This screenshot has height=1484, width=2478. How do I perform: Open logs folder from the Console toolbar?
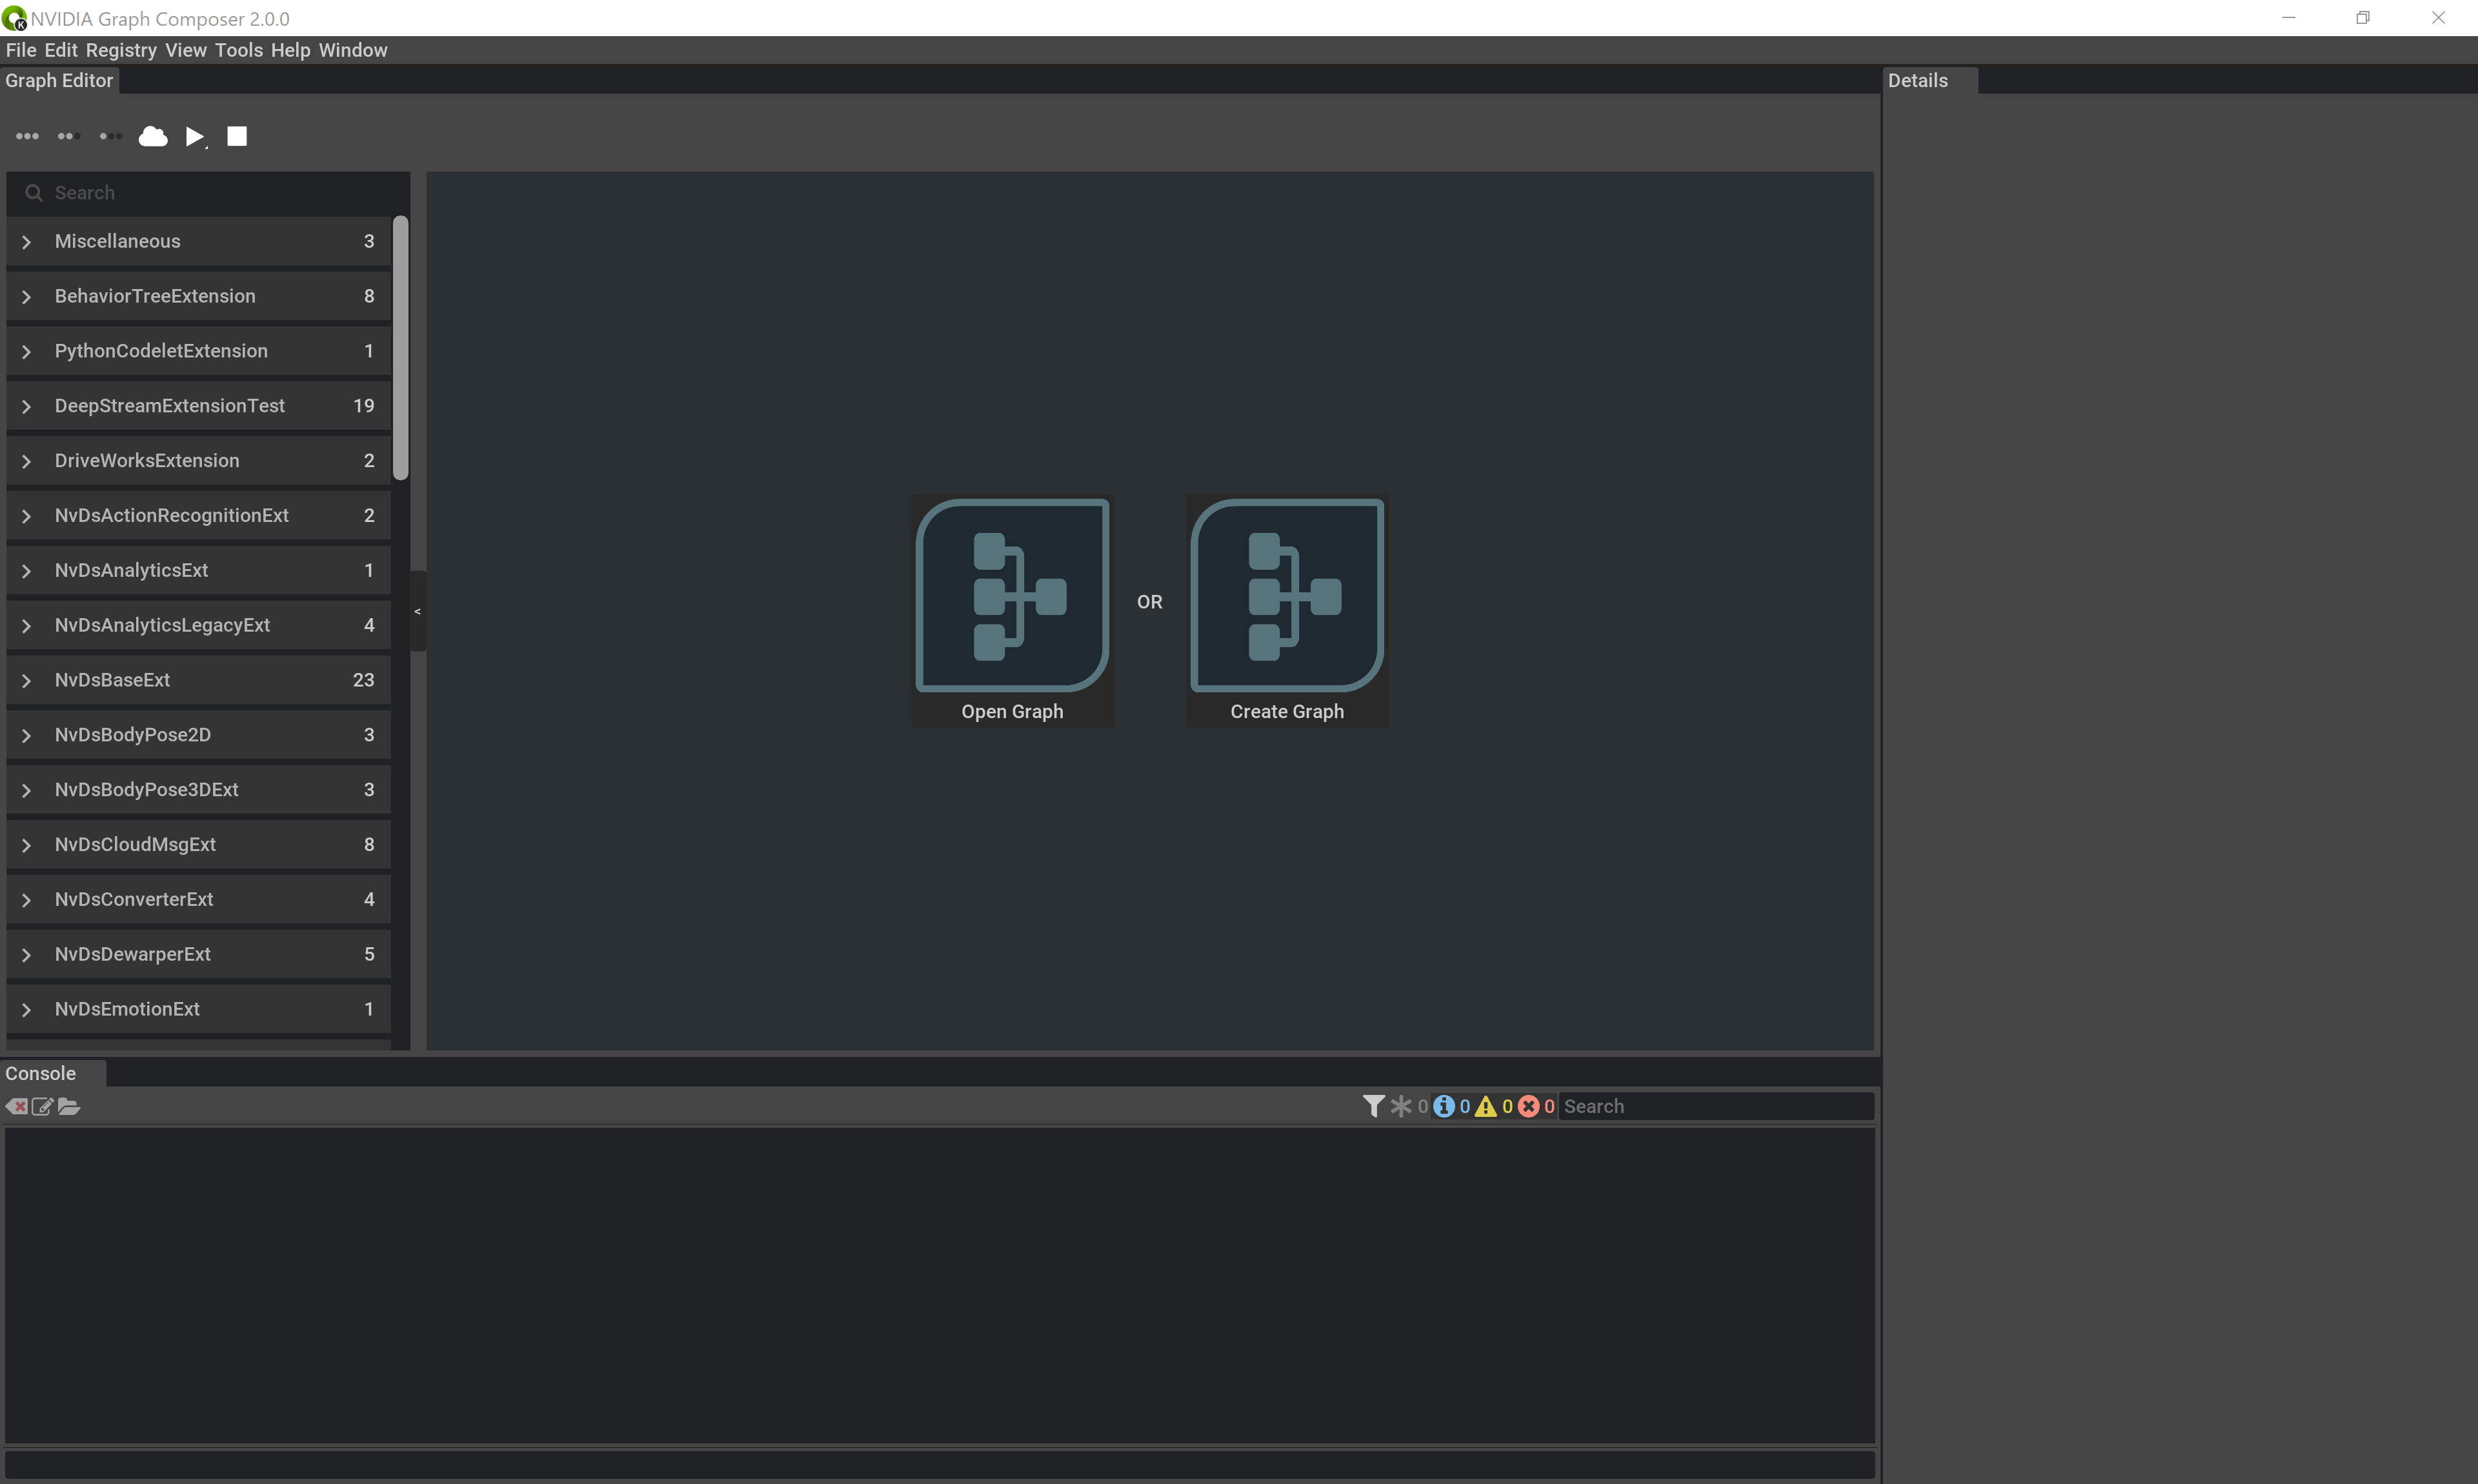coord(69,1106)
